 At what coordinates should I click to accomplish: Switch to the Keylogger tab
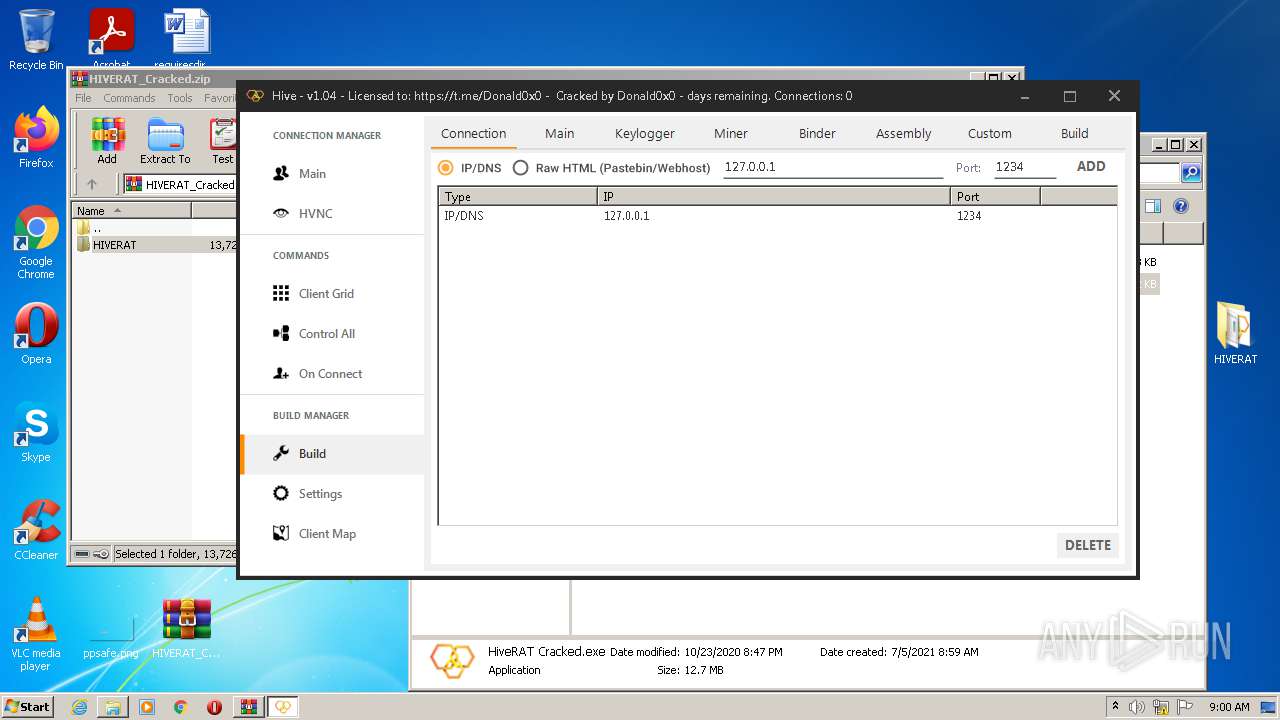[644, 133]
